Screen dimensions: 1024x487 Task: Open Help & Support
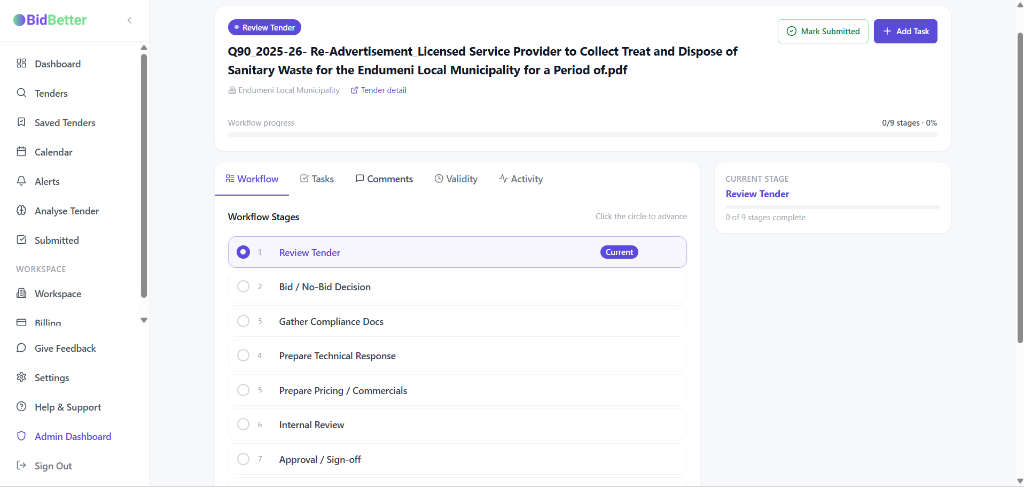(x=68, y=407)
